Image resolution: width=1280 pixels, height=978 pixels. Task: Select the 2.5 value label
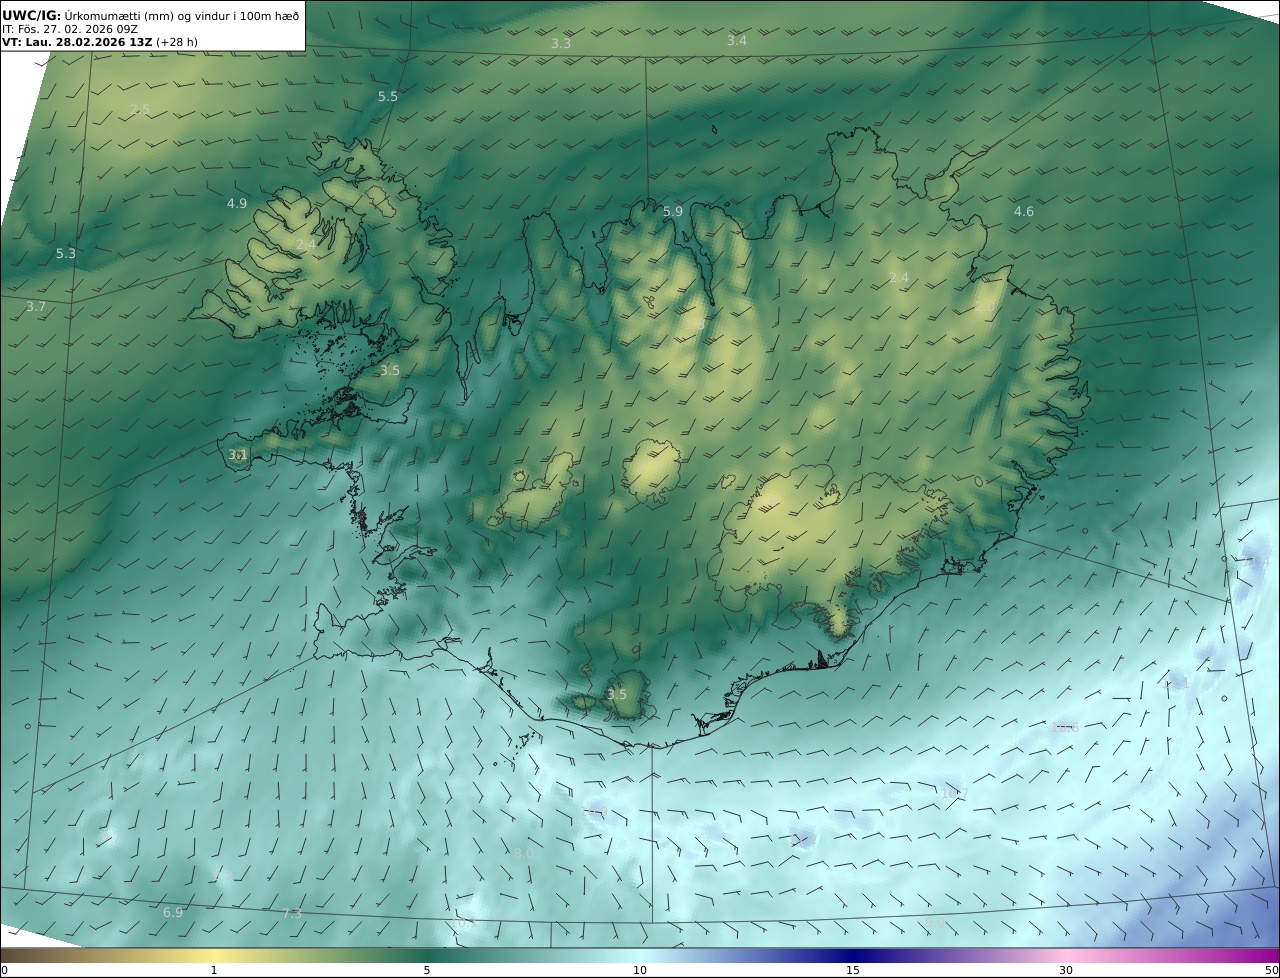click(140, 109)
